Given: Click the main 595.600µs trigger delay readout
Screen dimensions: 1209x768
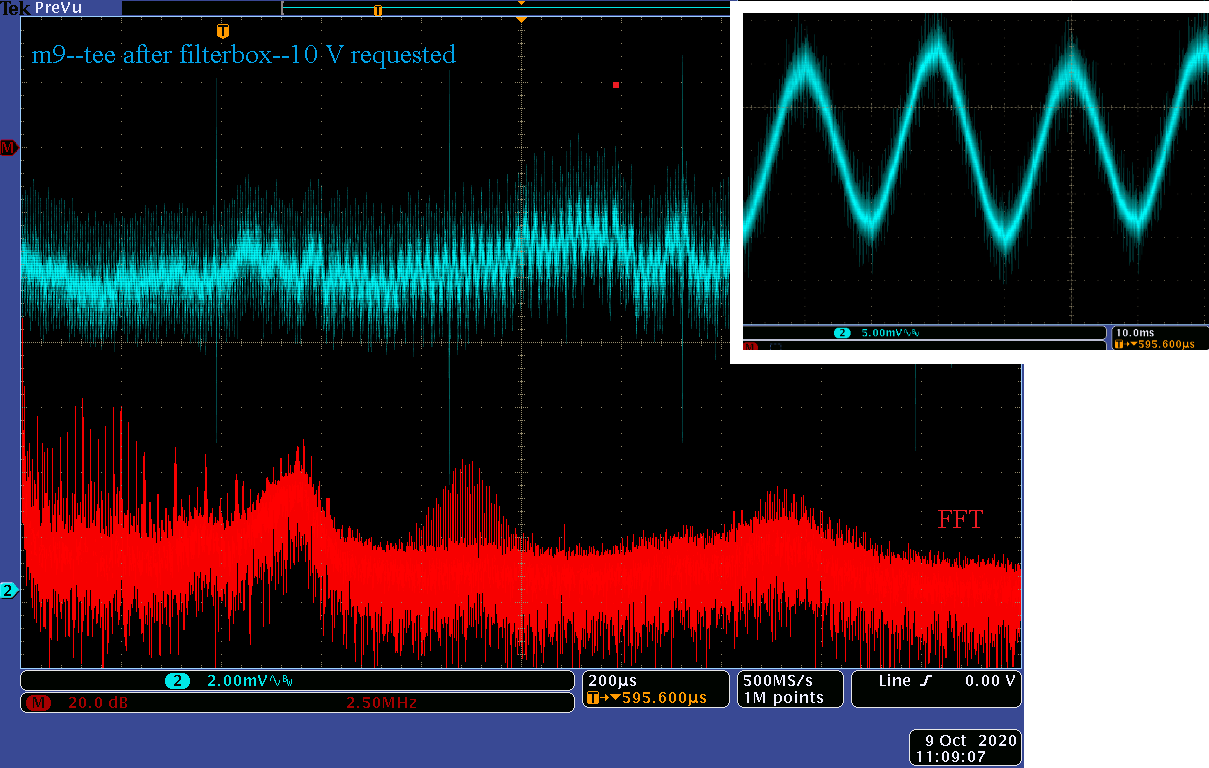Looking at the screenshot, I should [x=664, y=698].
